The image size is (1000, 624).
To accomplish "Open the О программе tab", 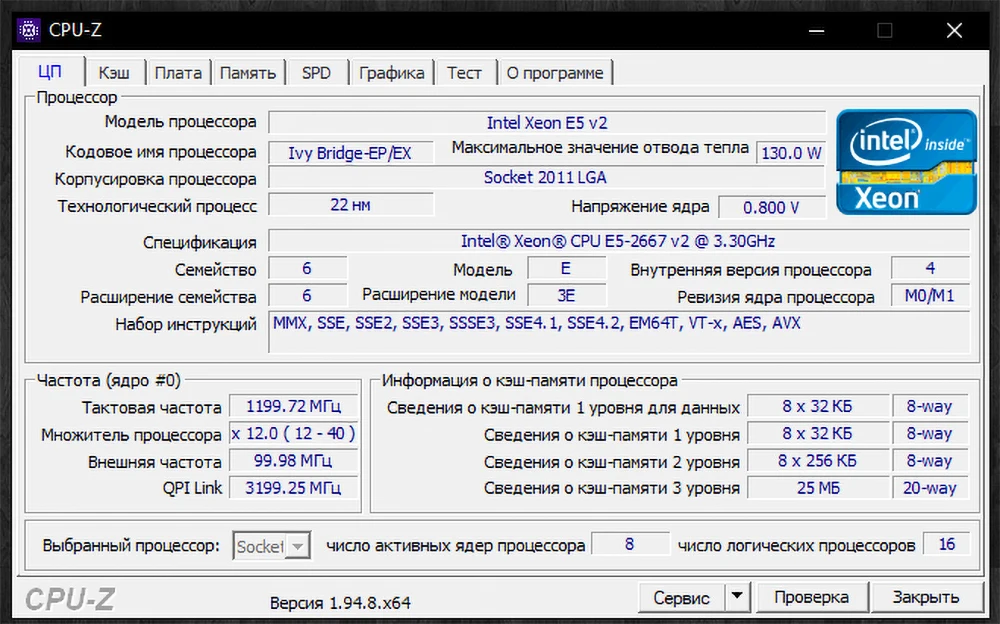I will tap(556, 72).
